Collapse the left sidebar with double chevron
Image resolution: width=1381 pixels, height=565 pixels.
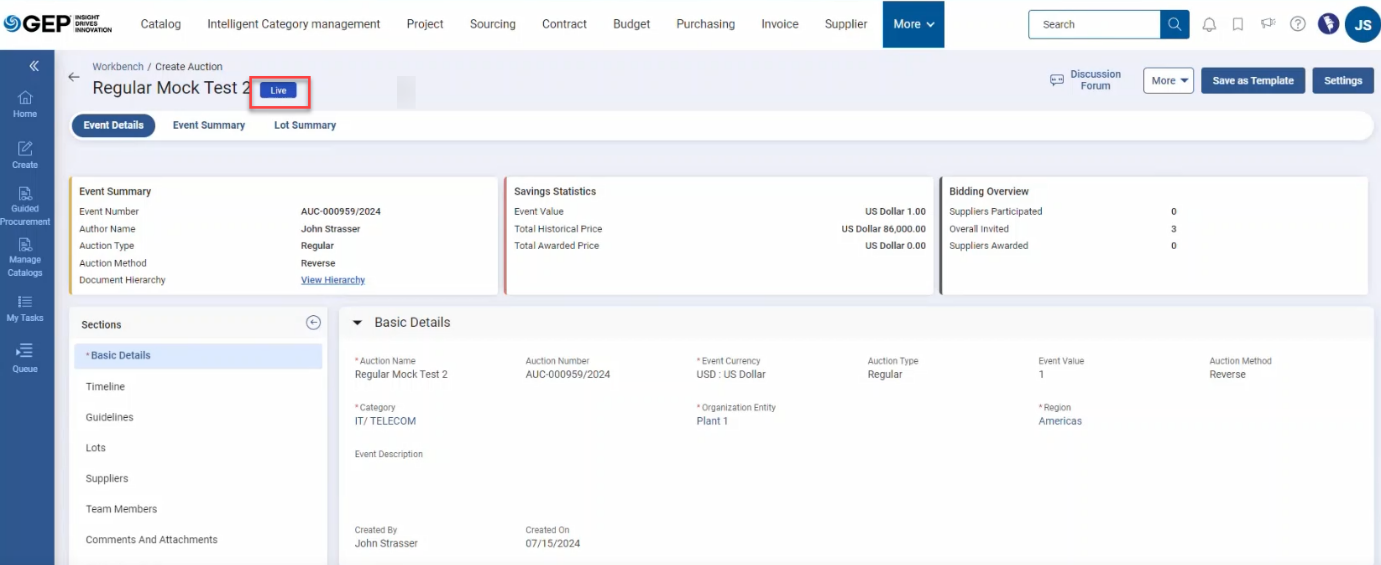point(34,66)
